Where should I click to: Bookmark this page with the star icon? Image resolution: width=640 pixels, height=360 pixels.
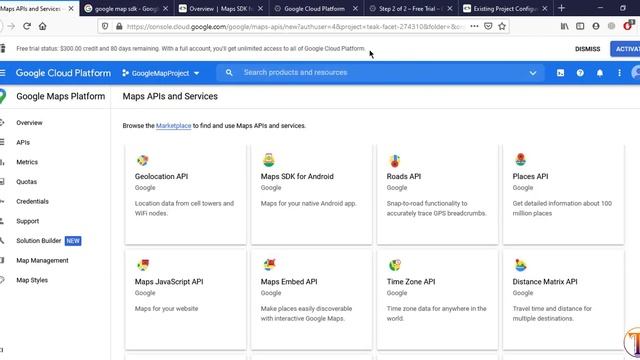pyautogui.click(x=502, y=26)
